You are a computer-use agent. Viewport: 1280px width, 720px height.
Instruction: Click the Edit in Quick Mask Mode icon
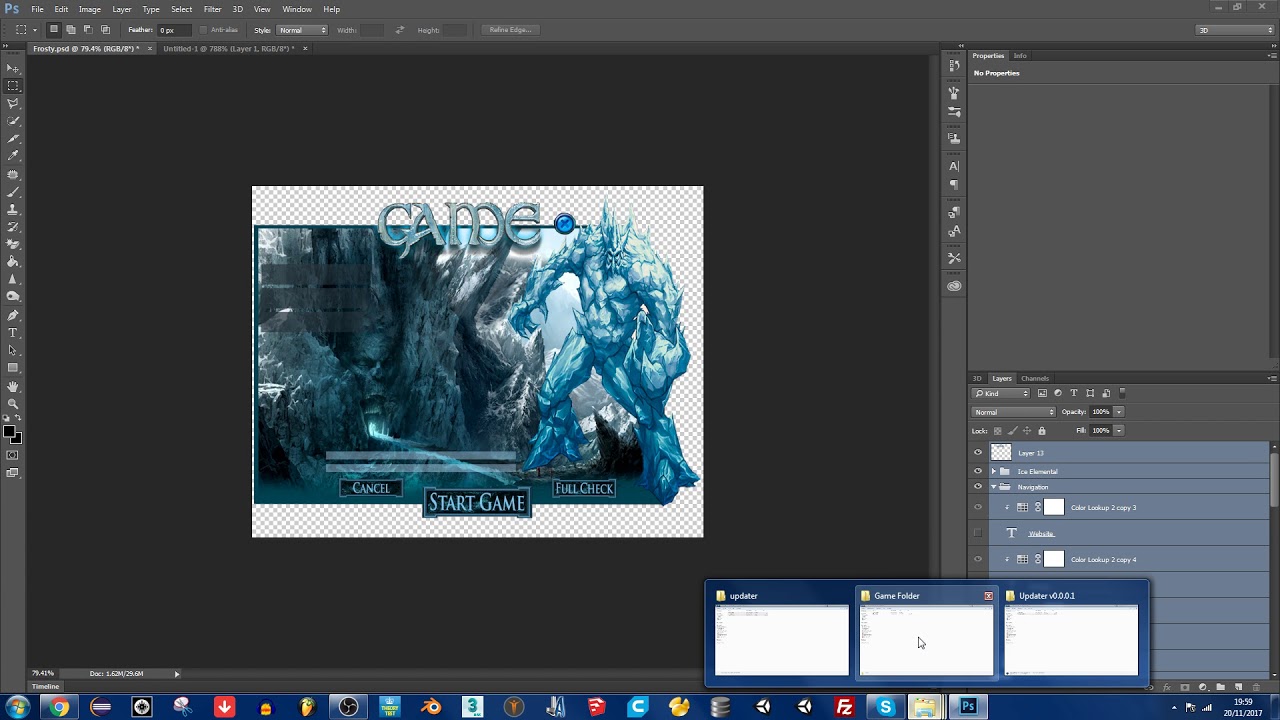point(13,455)
